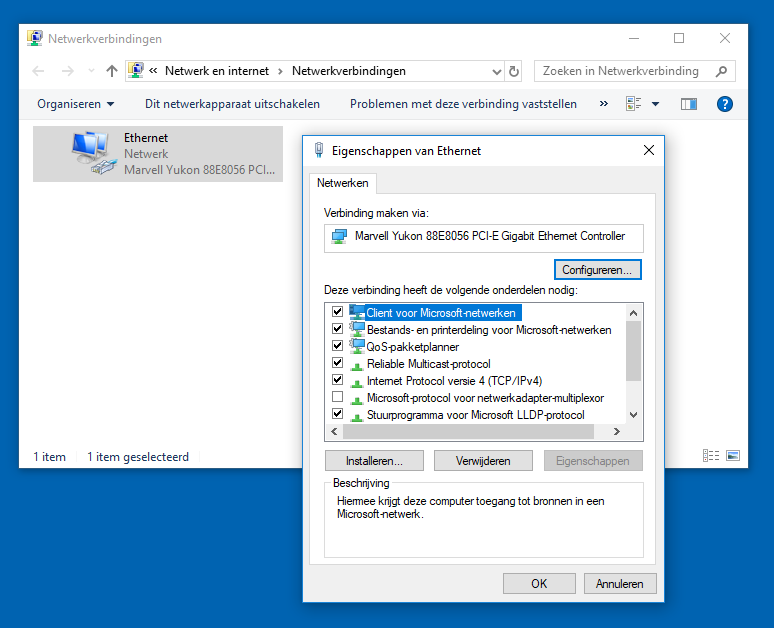Uncheck Reliable Multicast-protocol
Viewport: 774px width, 628px height.
tap(338, 363)
